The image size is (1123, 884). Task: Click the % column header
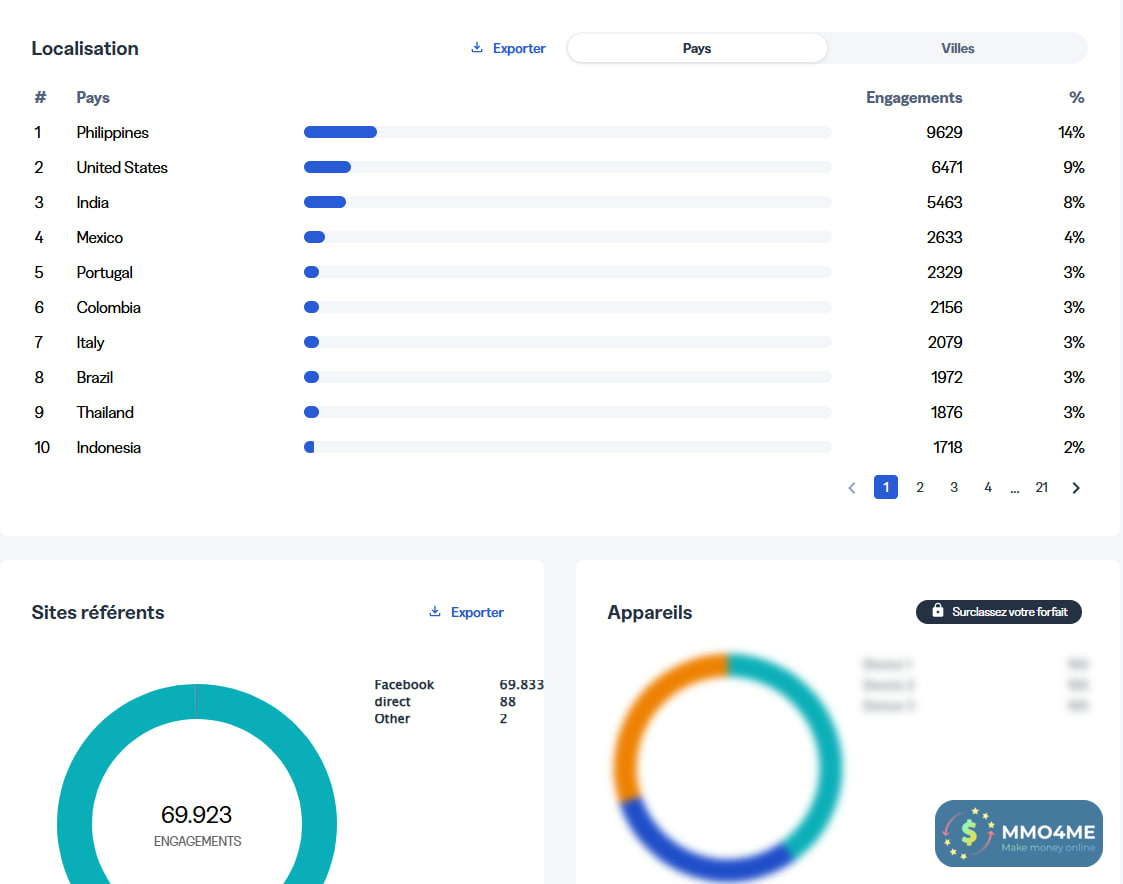coord(1076,97)
